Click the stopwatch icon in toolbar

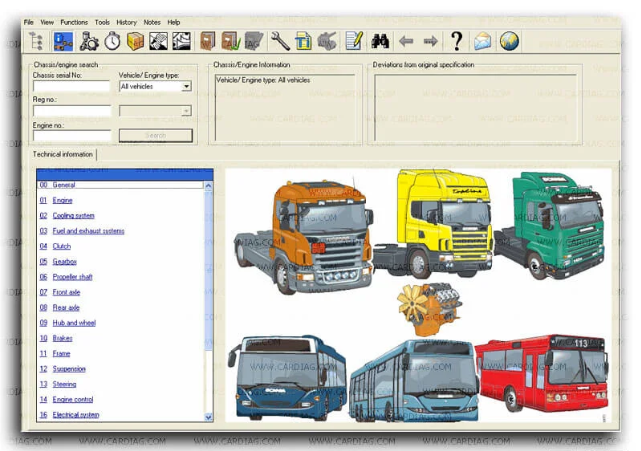pyautogui.click(x=113, y=41)
